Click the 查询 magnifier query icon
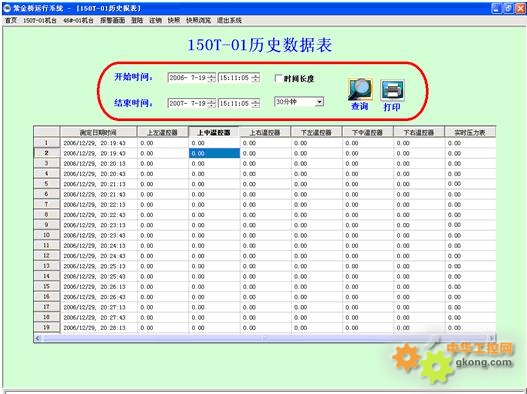Viewport: 527px width, 394px height. (x=360, y=89)
